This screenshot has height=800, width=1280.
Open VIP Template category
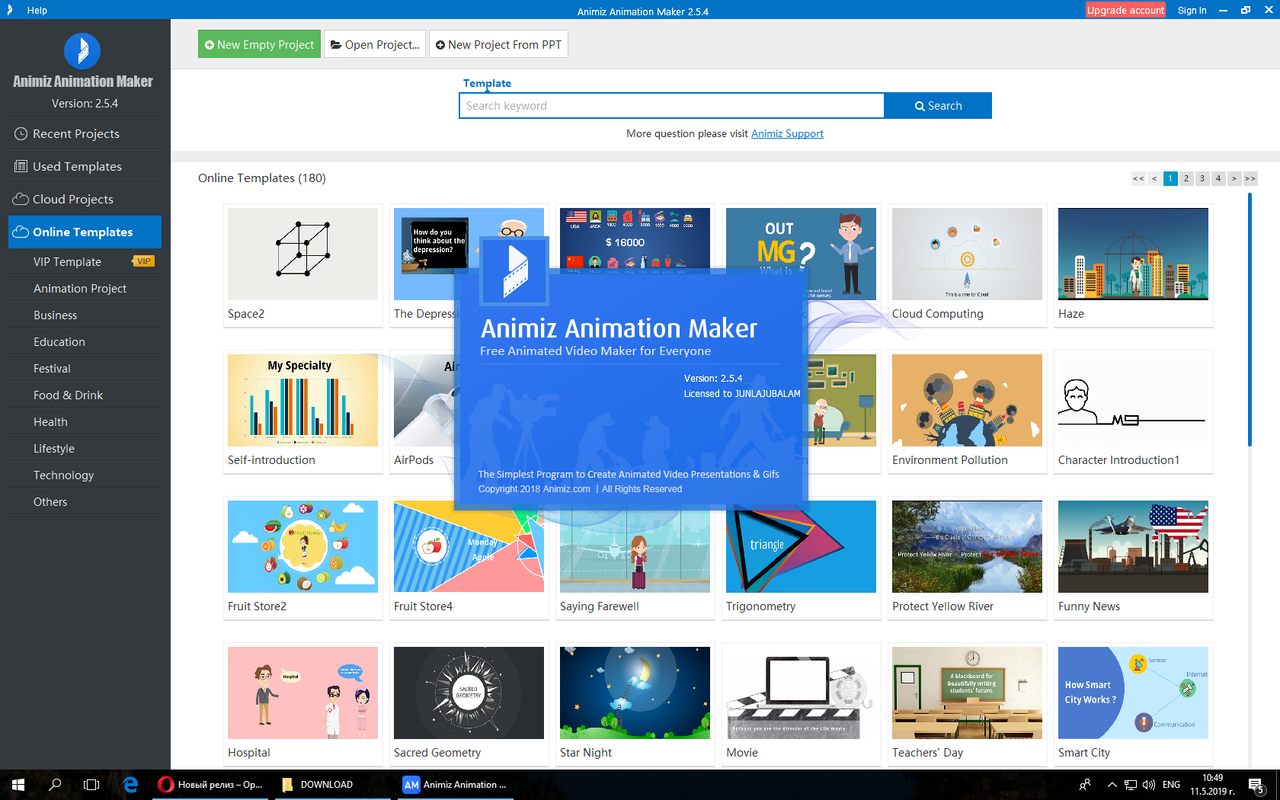[x=67, y=262]
